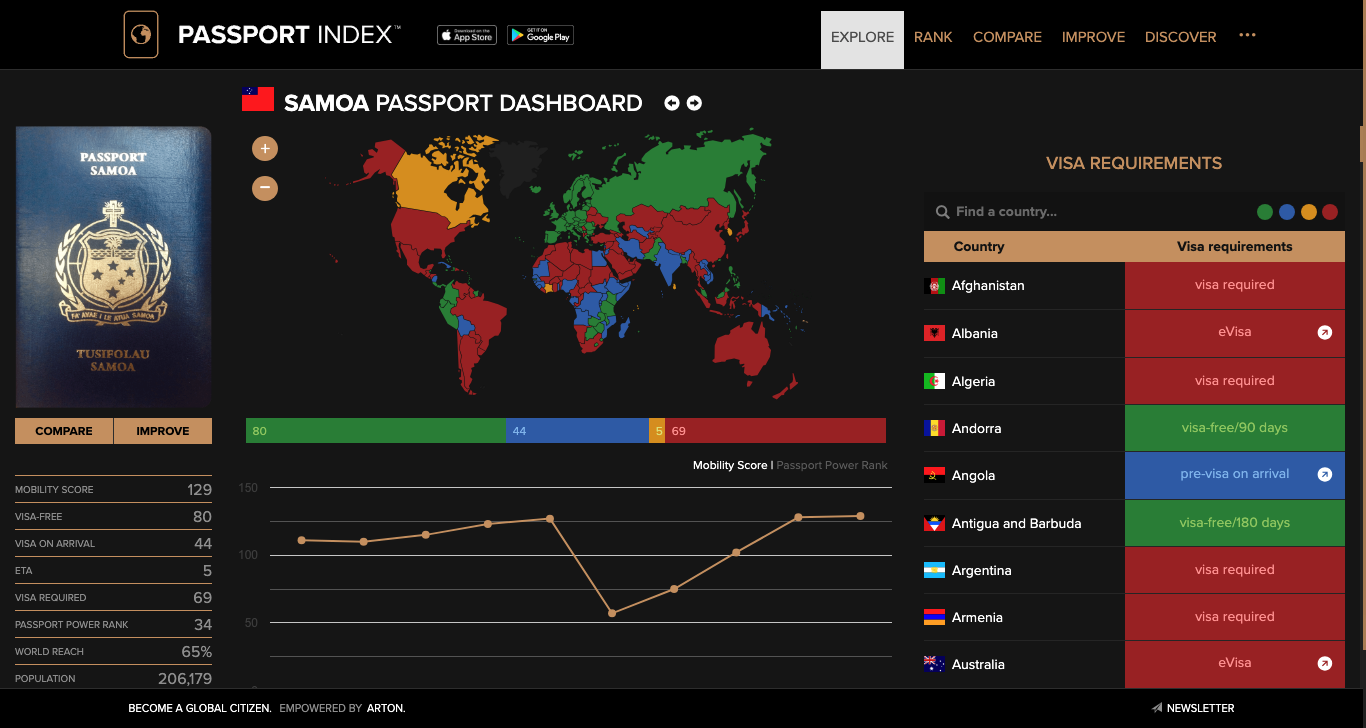Click the Armenia flag icon
1366x728 pixels.
coord(935,617)
